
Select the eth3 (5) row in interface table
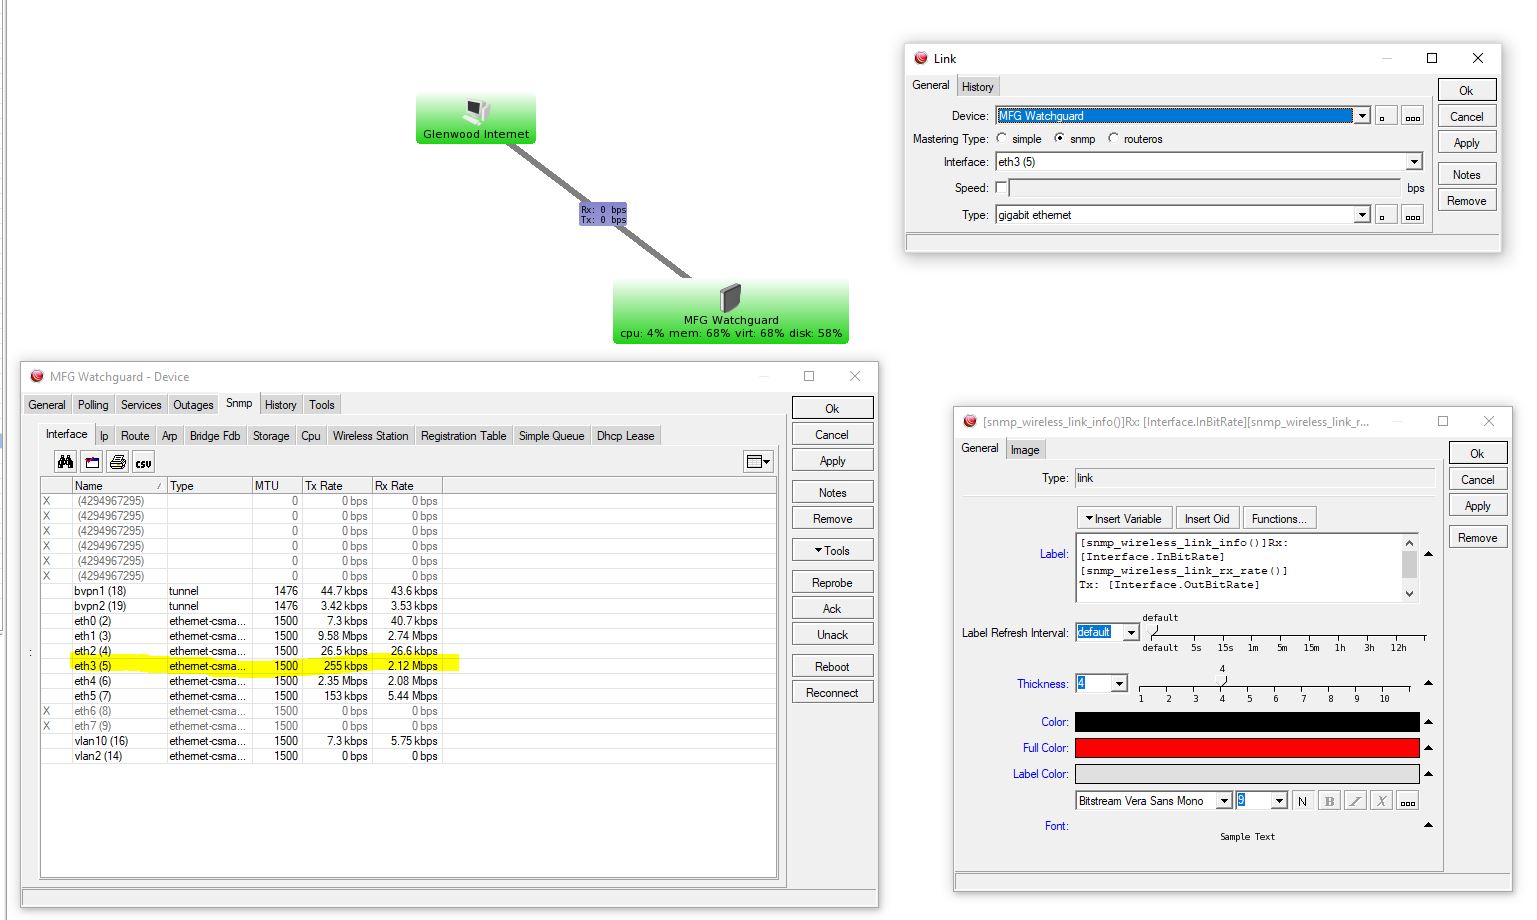tap(408, 666)
